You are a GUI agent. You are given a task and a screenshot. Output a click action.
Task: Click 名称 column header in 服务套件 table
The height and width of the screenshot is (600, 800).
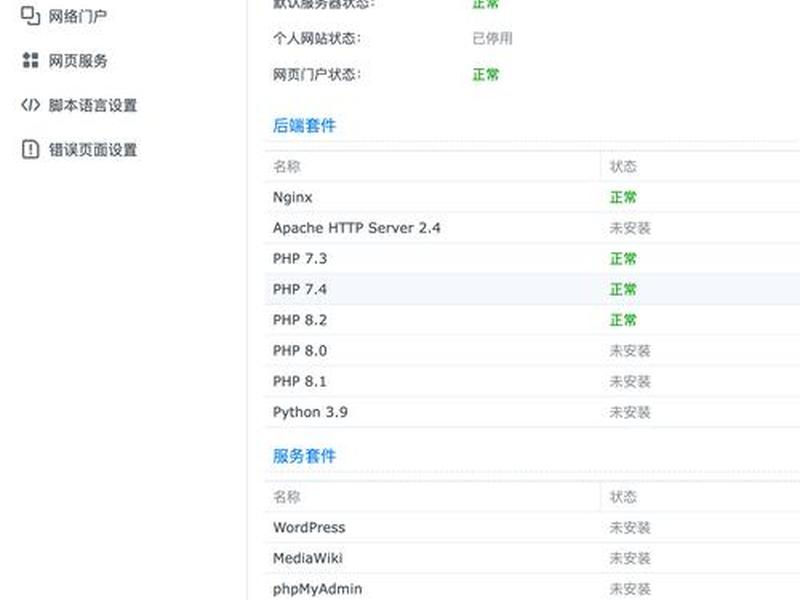tap(287, 496)
